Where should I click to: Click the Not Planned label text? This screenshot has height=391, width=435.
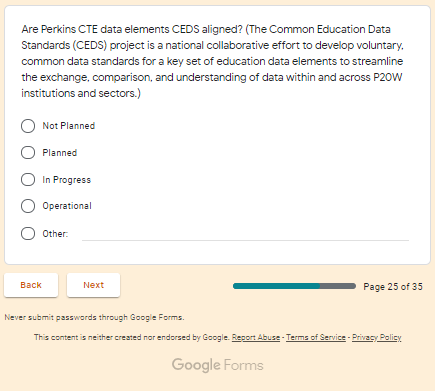point(69,126)
